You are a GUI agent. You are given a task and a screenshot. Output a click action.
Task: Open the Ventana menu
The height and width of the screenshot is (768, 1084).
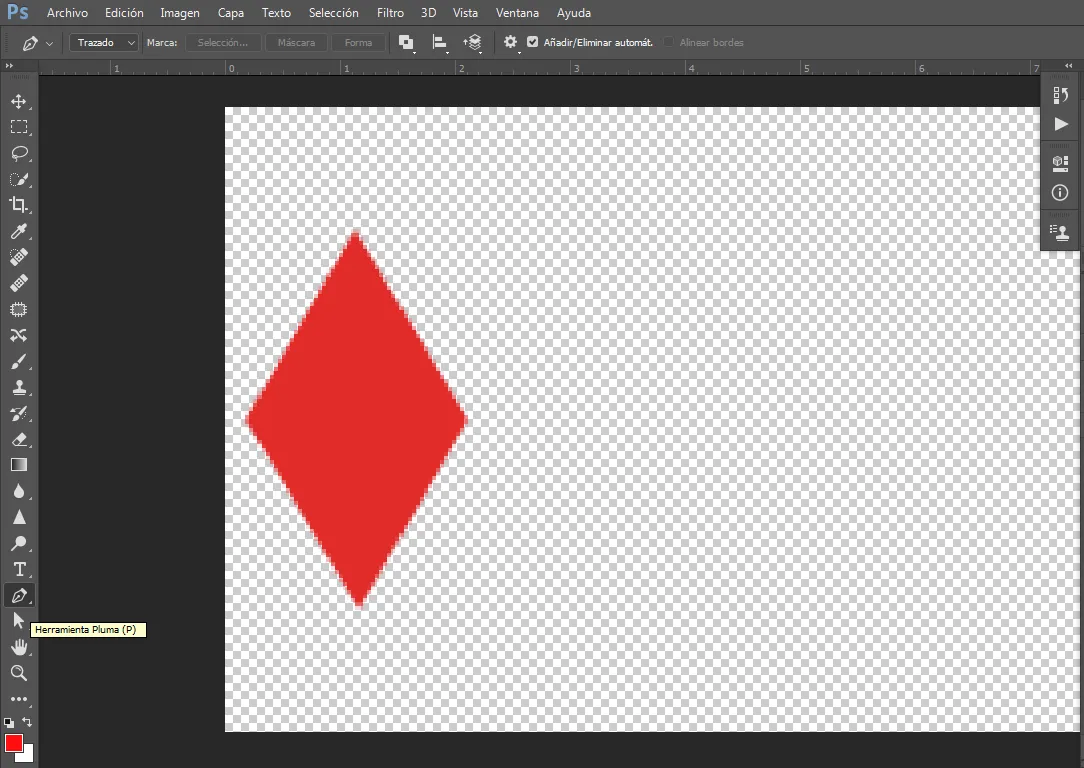[517, 12]
